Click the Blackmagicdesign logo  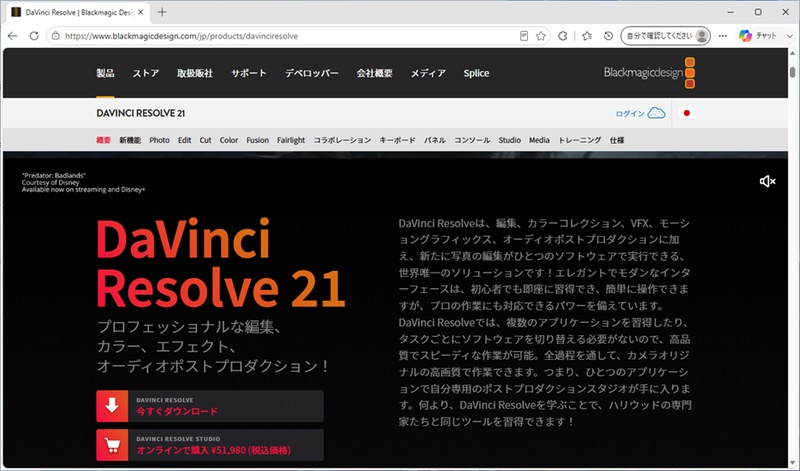click(x=649, y=72)
